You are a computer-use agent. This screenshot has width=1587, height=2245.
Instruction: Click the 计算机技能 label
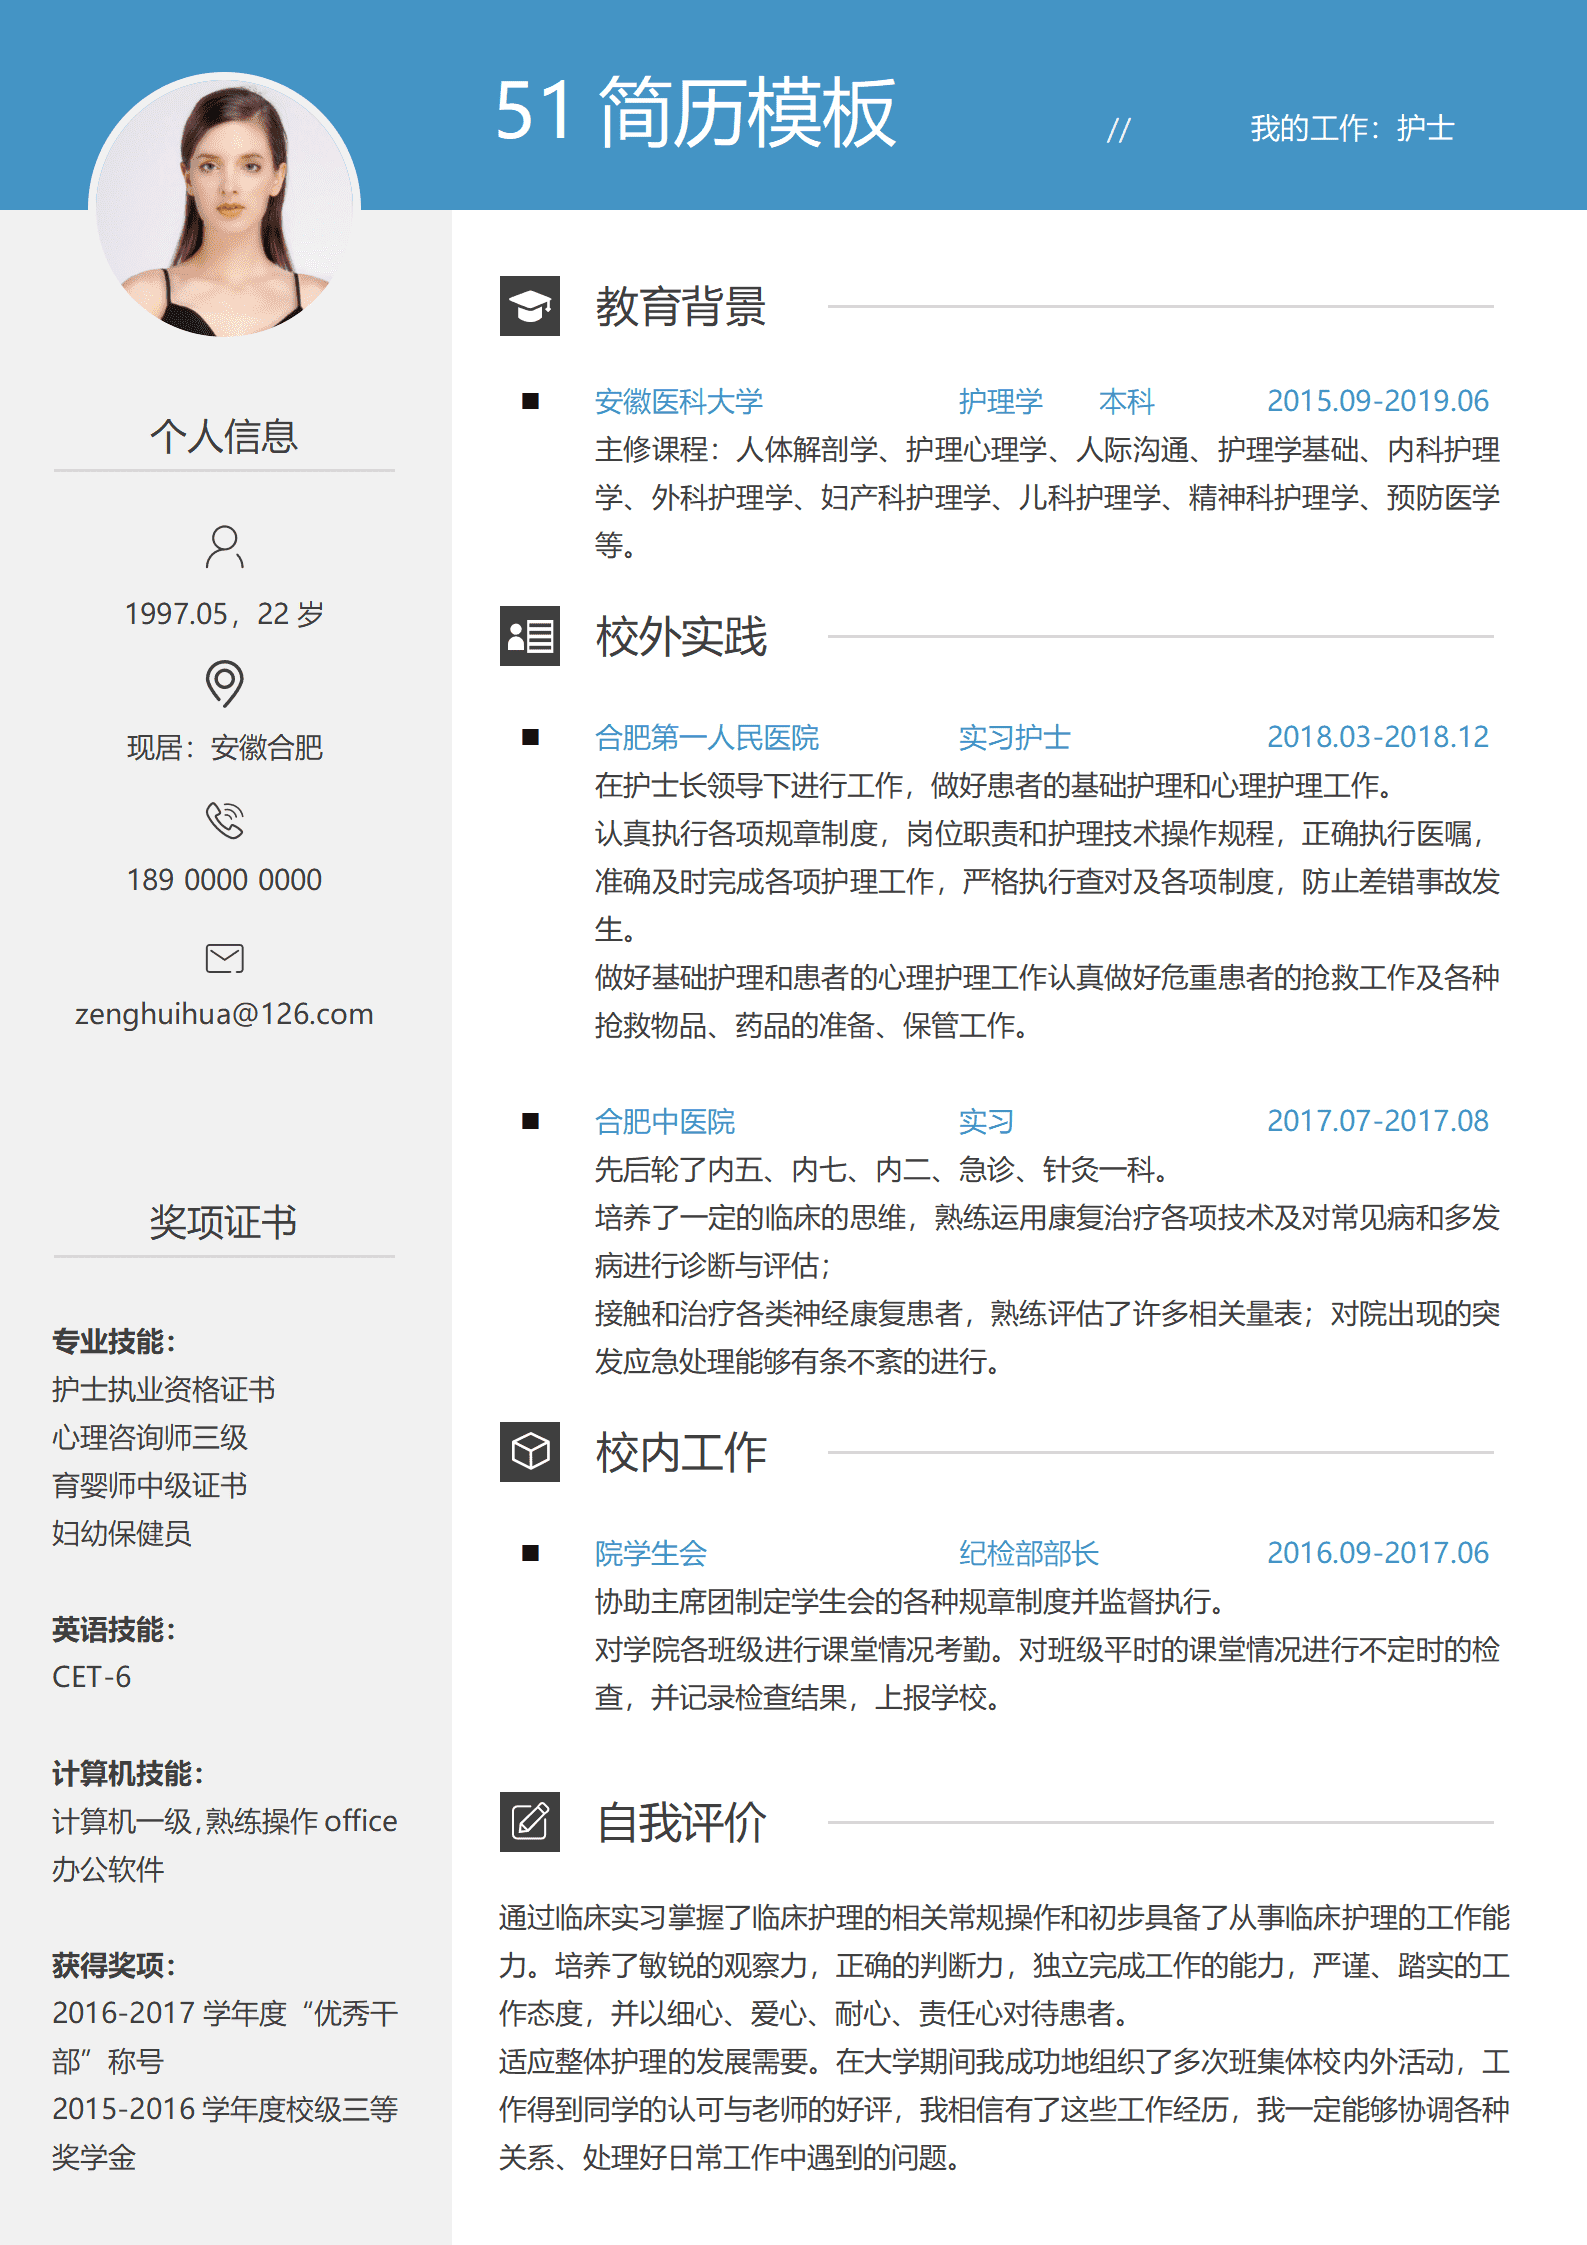127,1773
